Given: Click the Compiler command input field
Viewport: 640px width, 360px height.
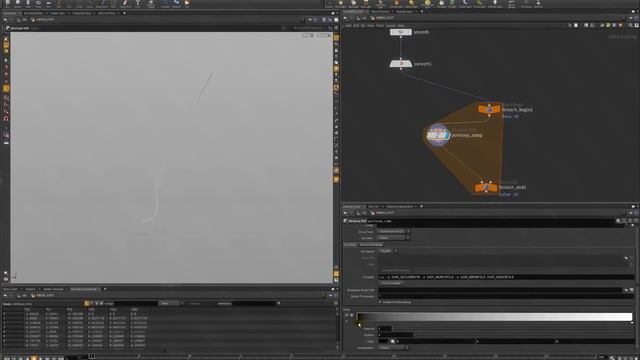Looking at the screenshot, I should [x=506, y=277].
